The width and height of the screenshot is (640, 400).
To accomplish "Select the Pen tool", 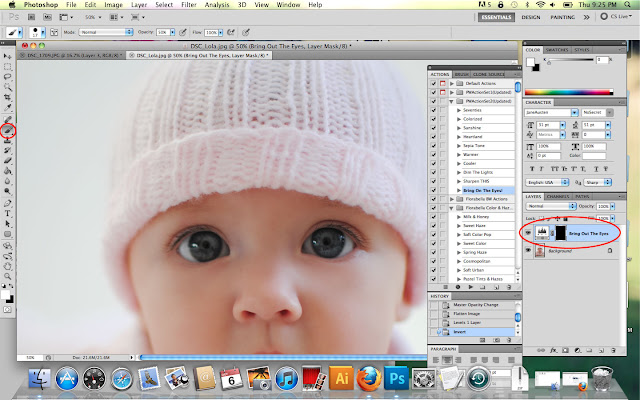I will tap(7, 203).
